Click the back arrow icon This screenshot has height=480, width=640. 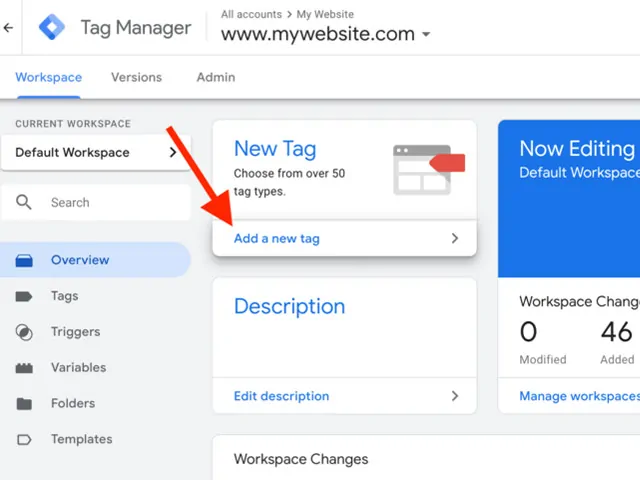(x=9, y=27)
